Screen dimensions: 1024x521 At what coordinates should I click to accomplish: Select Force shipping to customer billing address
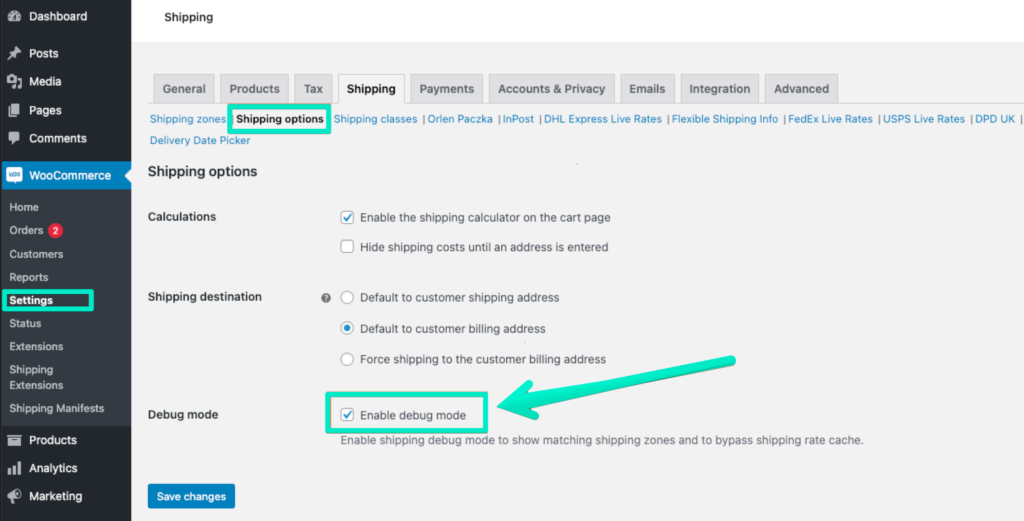(347, 359)
